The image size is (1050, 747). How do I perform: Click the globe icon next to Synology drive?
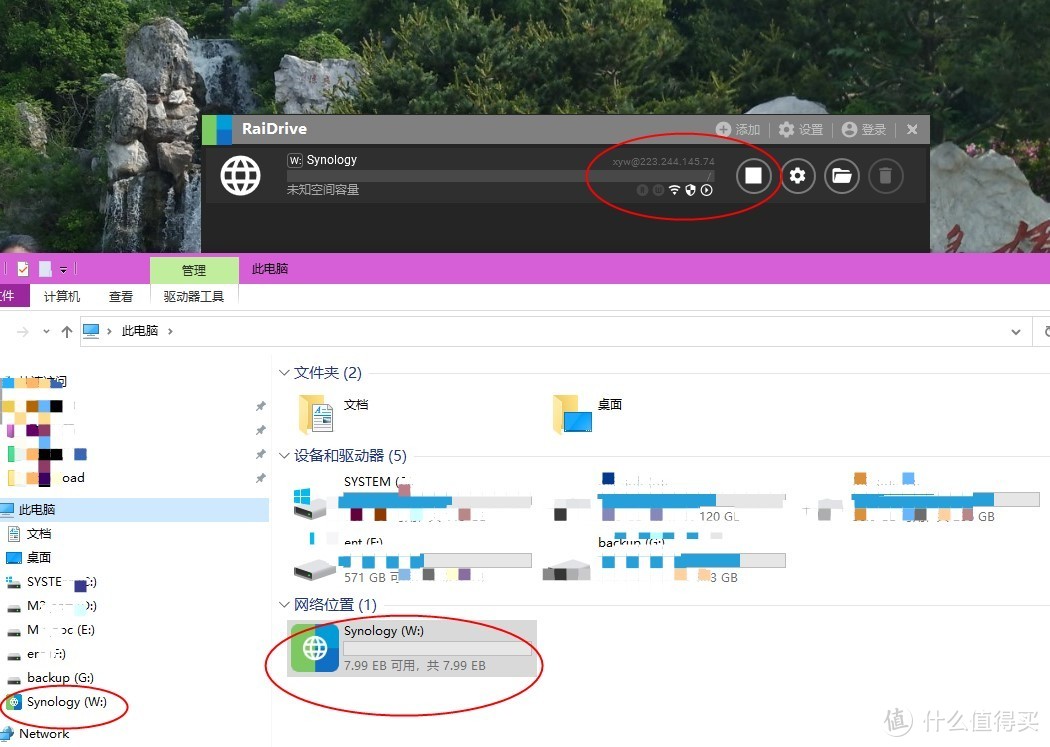(x=240, y=174)
